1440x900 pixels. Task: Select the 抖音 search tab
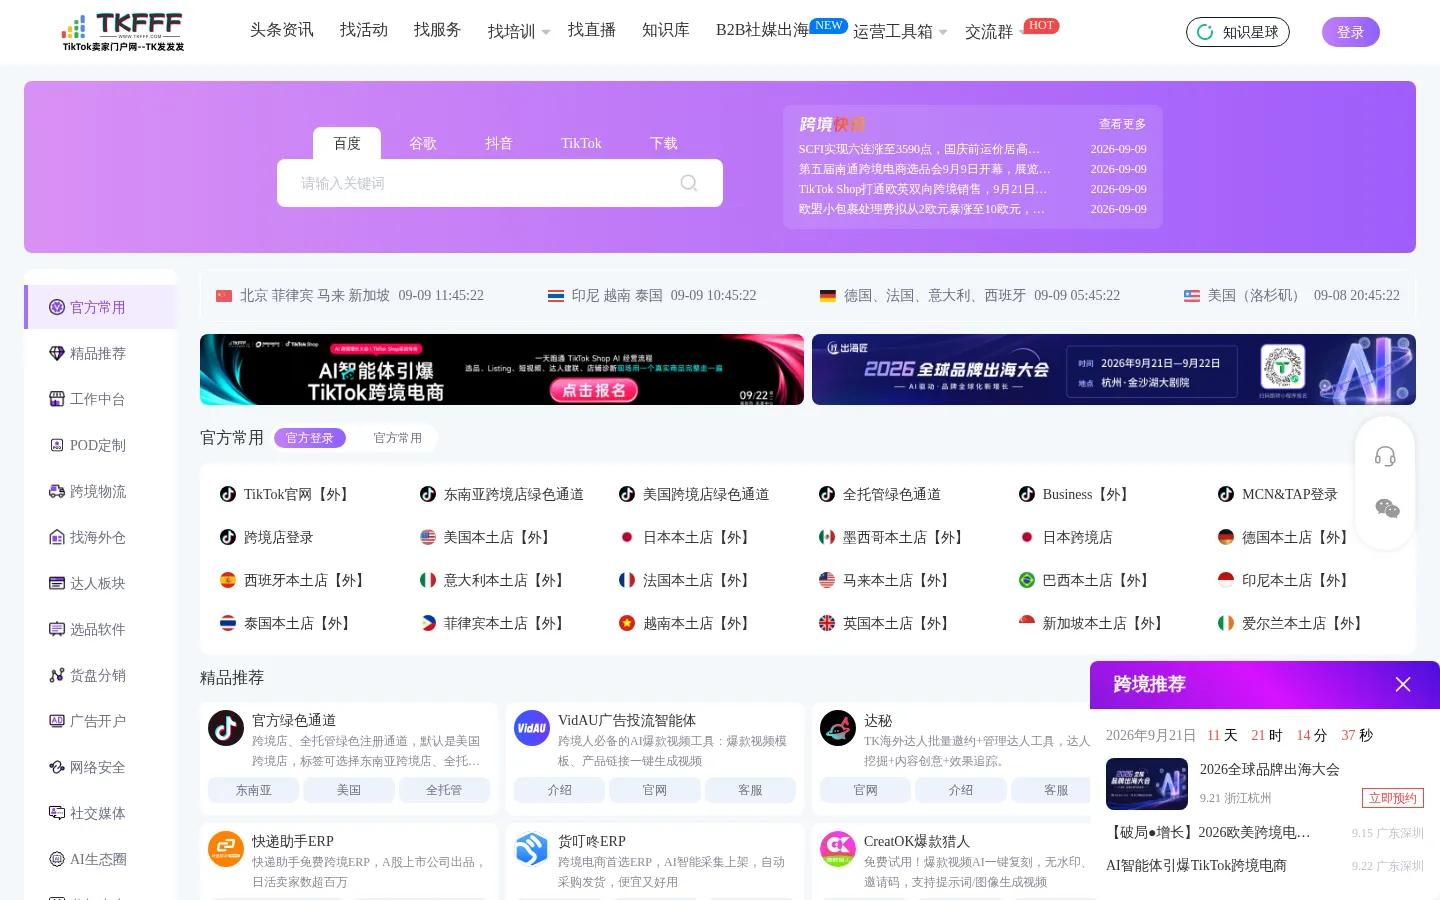tap(499, 144)
